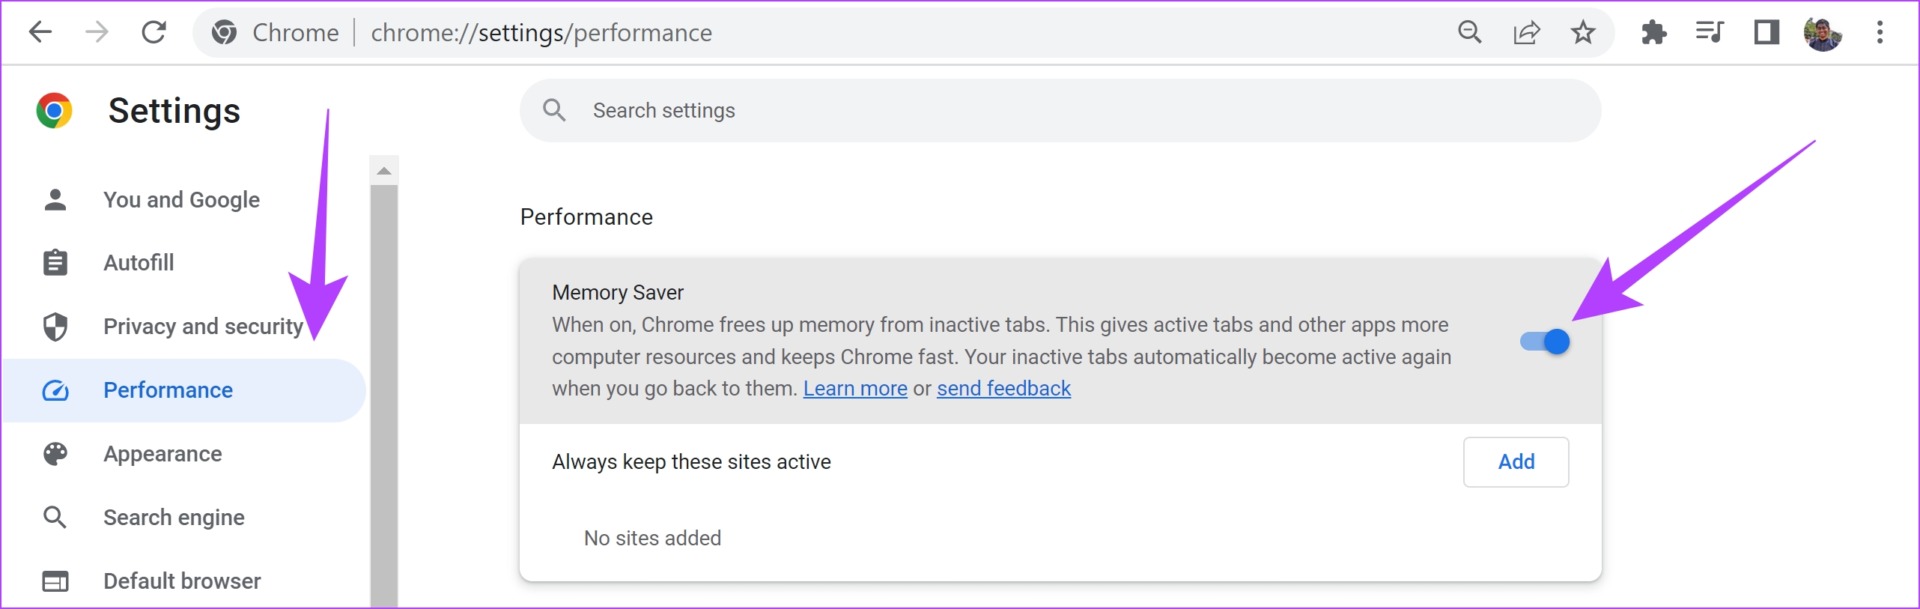Viewport: 1920px width, 609px height.
Task: Click the person icon for You and Google
Action: point(55,200)
